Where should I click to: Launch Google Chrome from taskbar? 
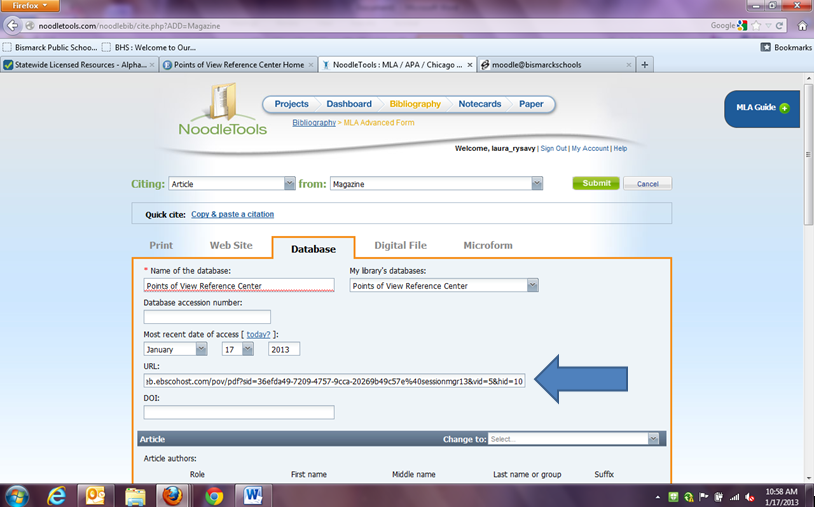[213, 497]
